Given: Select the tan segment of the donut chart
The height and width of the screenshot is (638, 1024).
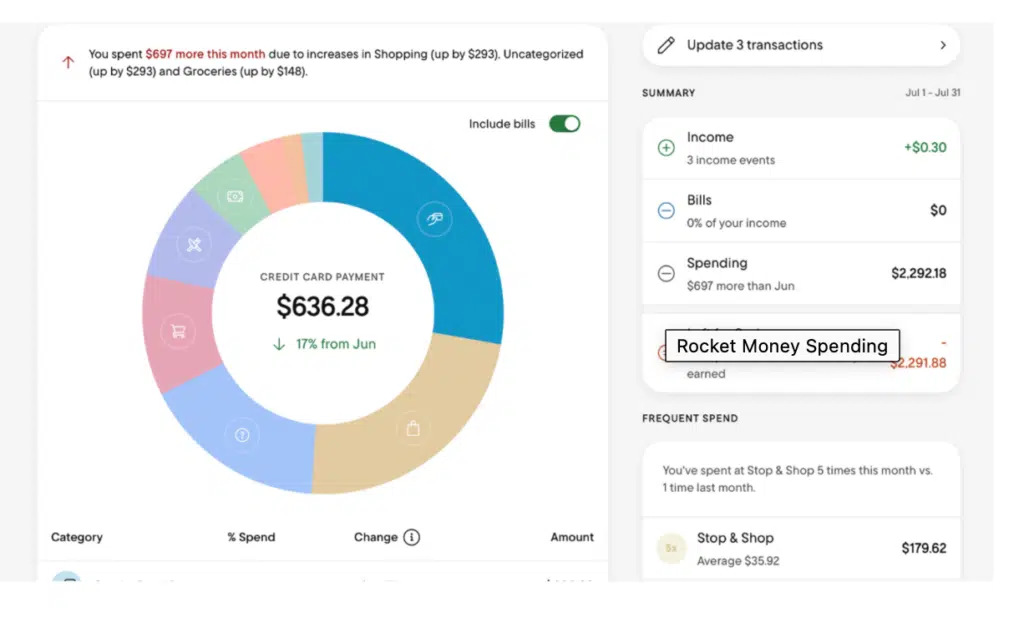Looking at the screenshot, I should click(x=430, y=410).
